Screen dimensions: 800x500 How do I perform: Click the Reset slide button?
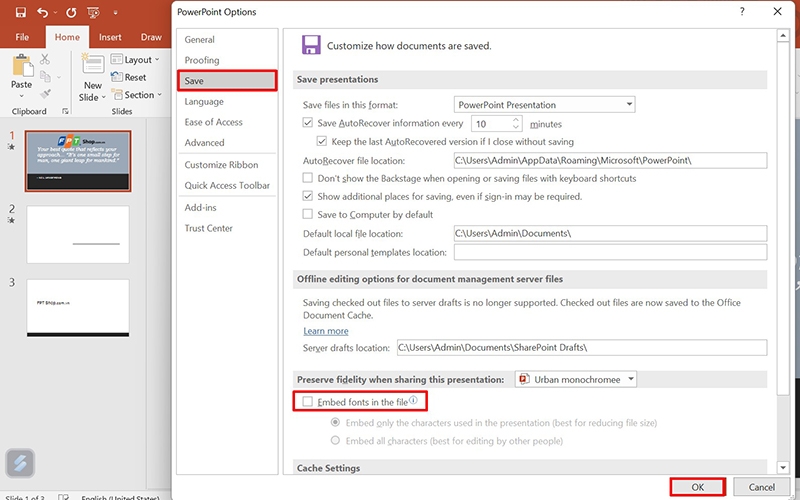point(129,77)
